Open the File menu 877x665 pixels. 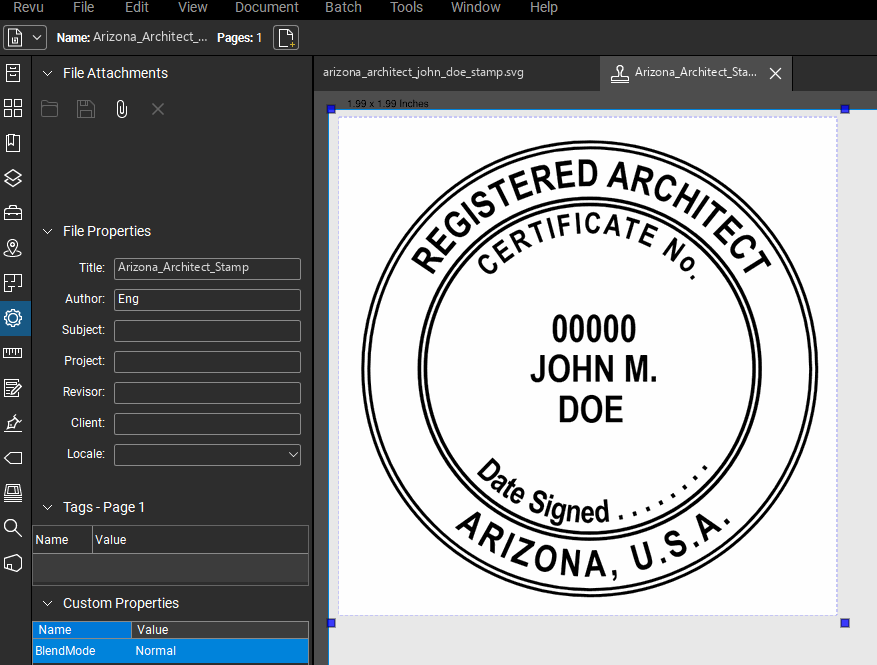tap(83, 7)
